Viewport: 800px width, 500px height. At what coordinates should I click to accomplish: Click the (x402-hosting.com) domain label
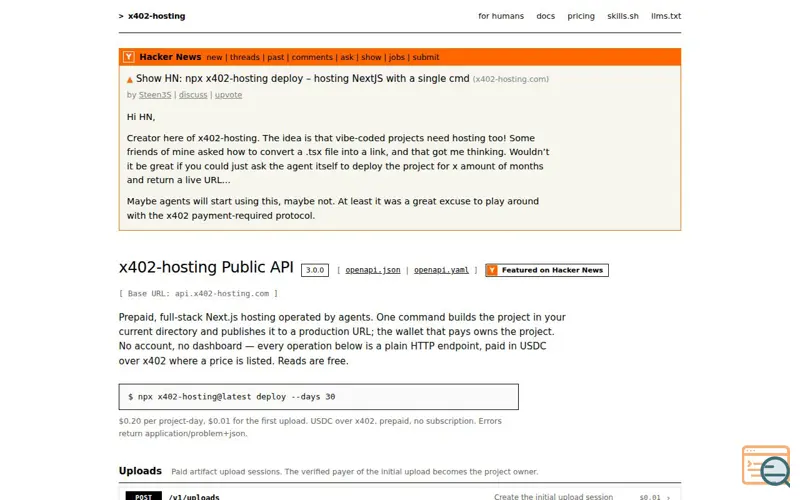(x=511, y=79)
